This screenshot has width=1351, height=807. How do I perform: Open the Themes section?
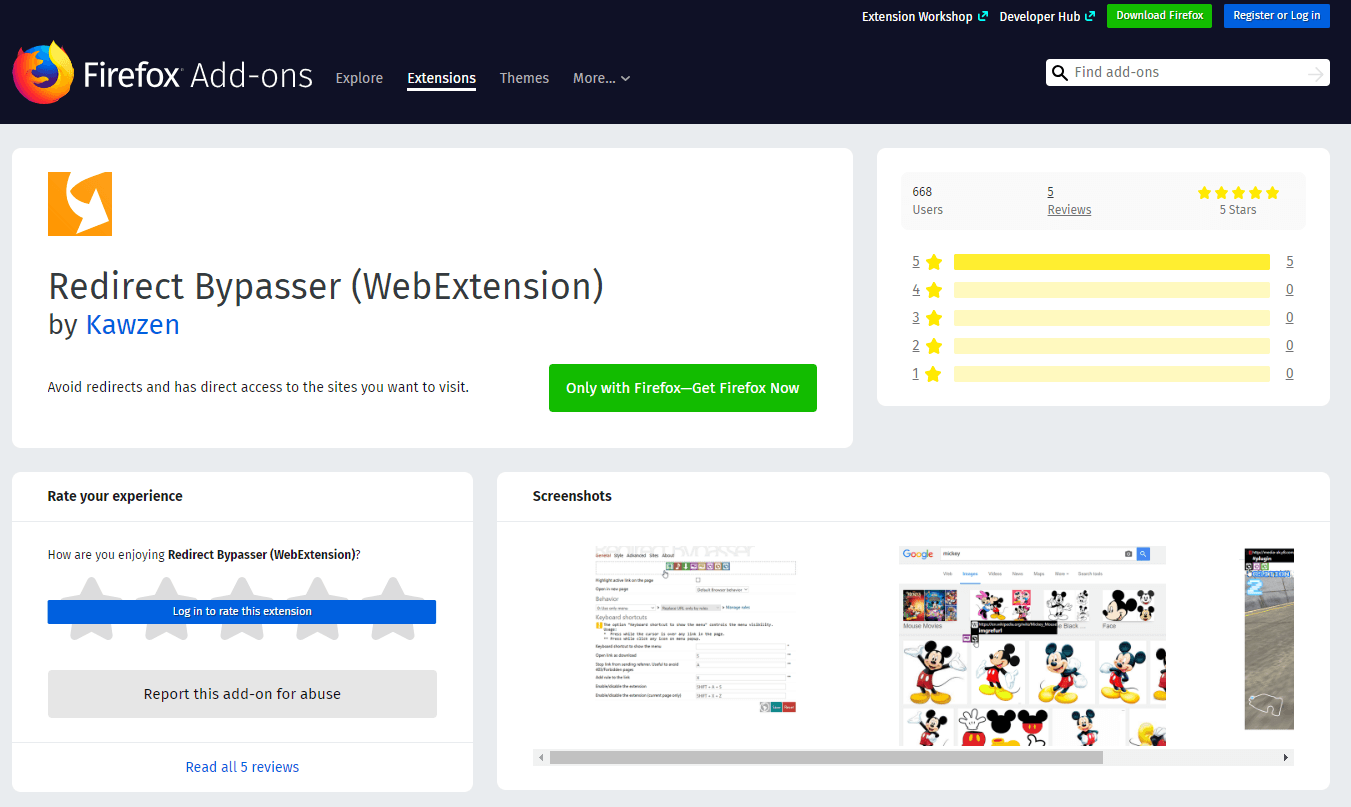pyautogui.click(x=524, y=78)
